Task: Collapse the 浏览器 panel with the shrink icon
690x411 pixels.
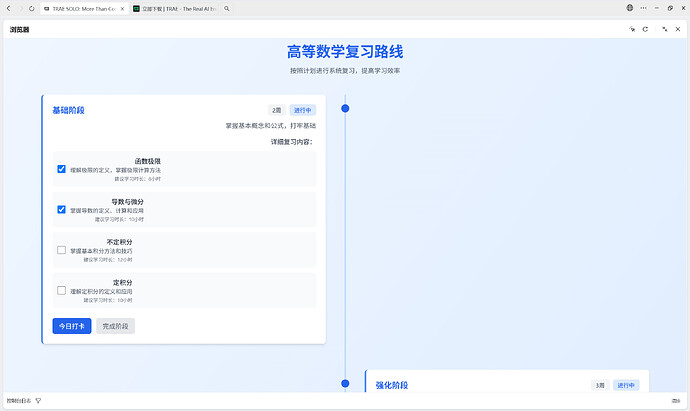Action: [664, 29]
